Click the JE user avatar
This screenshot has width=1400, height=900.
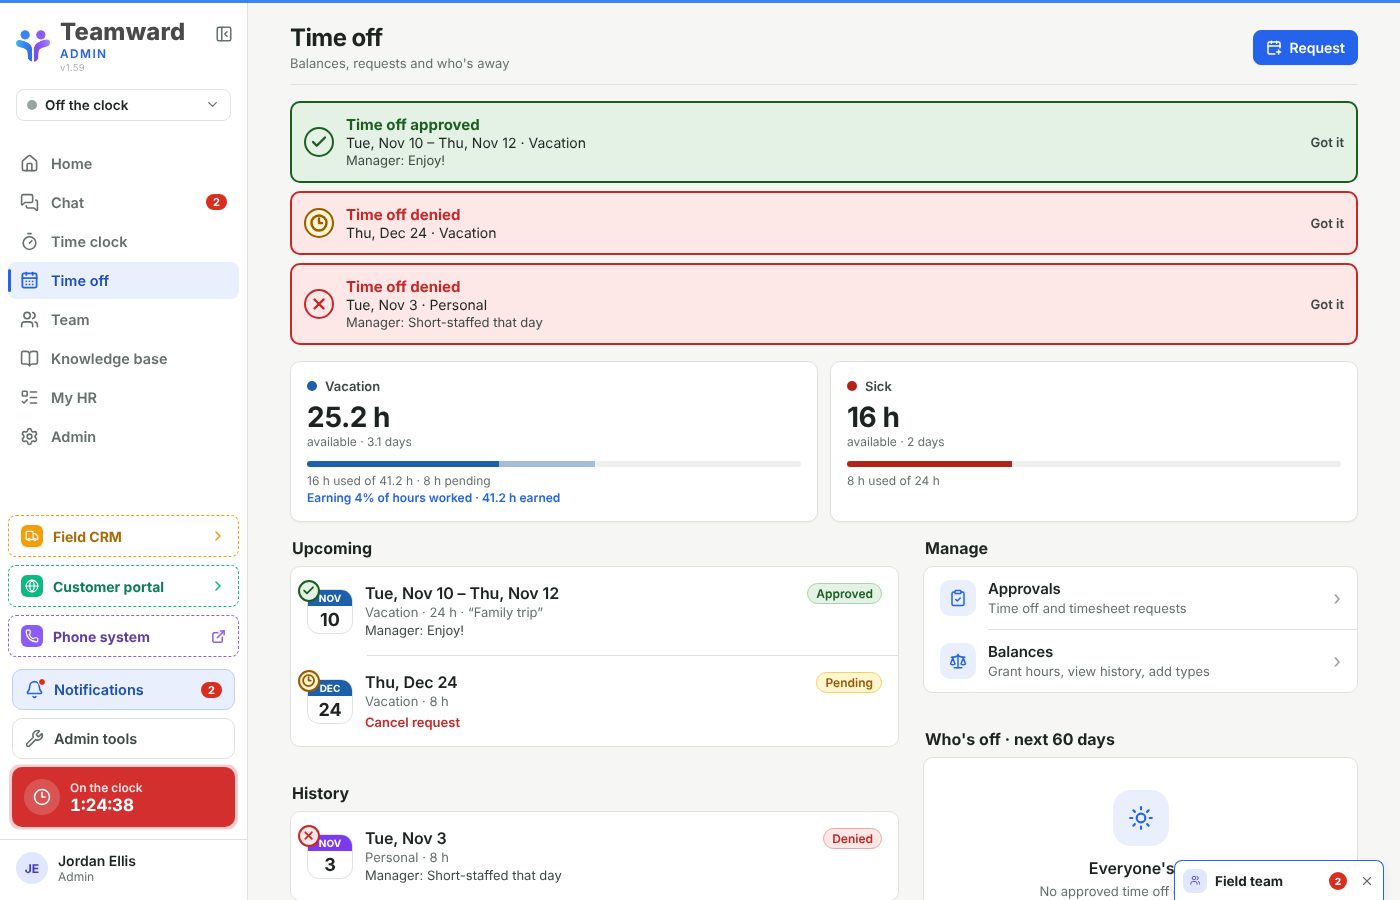(32, 869)
